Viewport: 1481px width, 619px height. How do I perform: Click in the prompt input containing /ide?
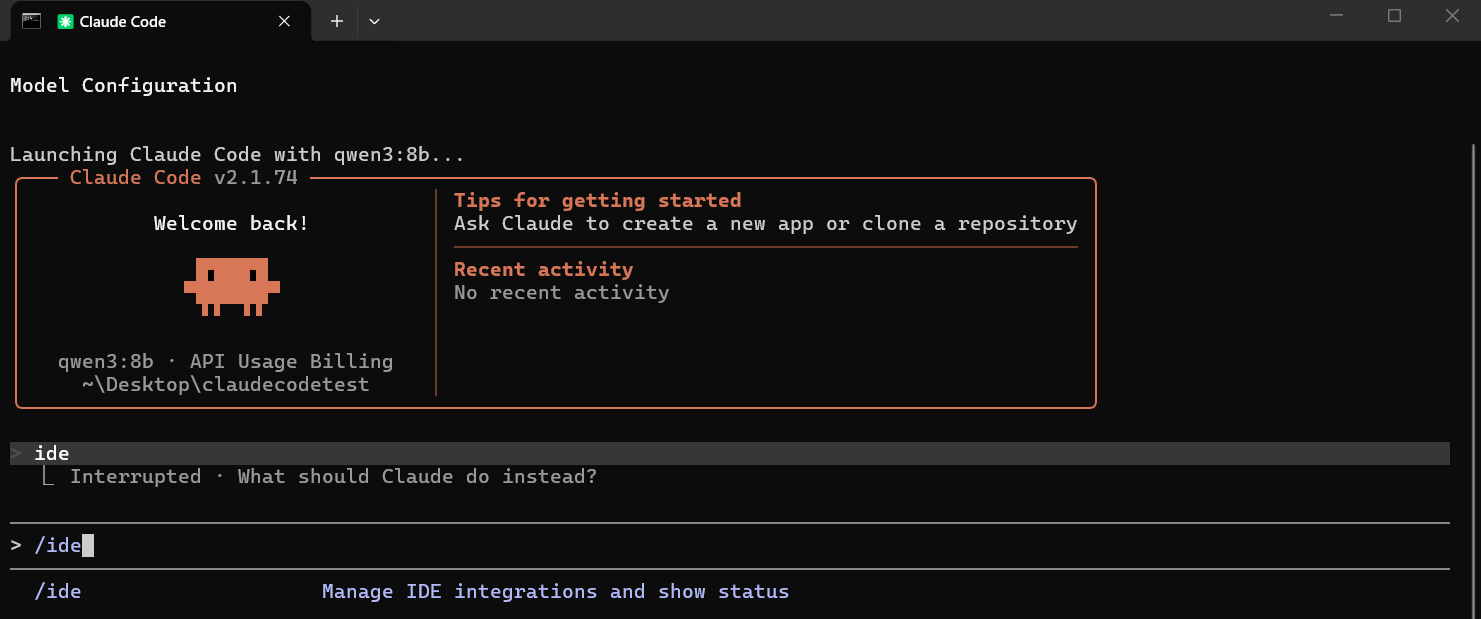[730, 545]
